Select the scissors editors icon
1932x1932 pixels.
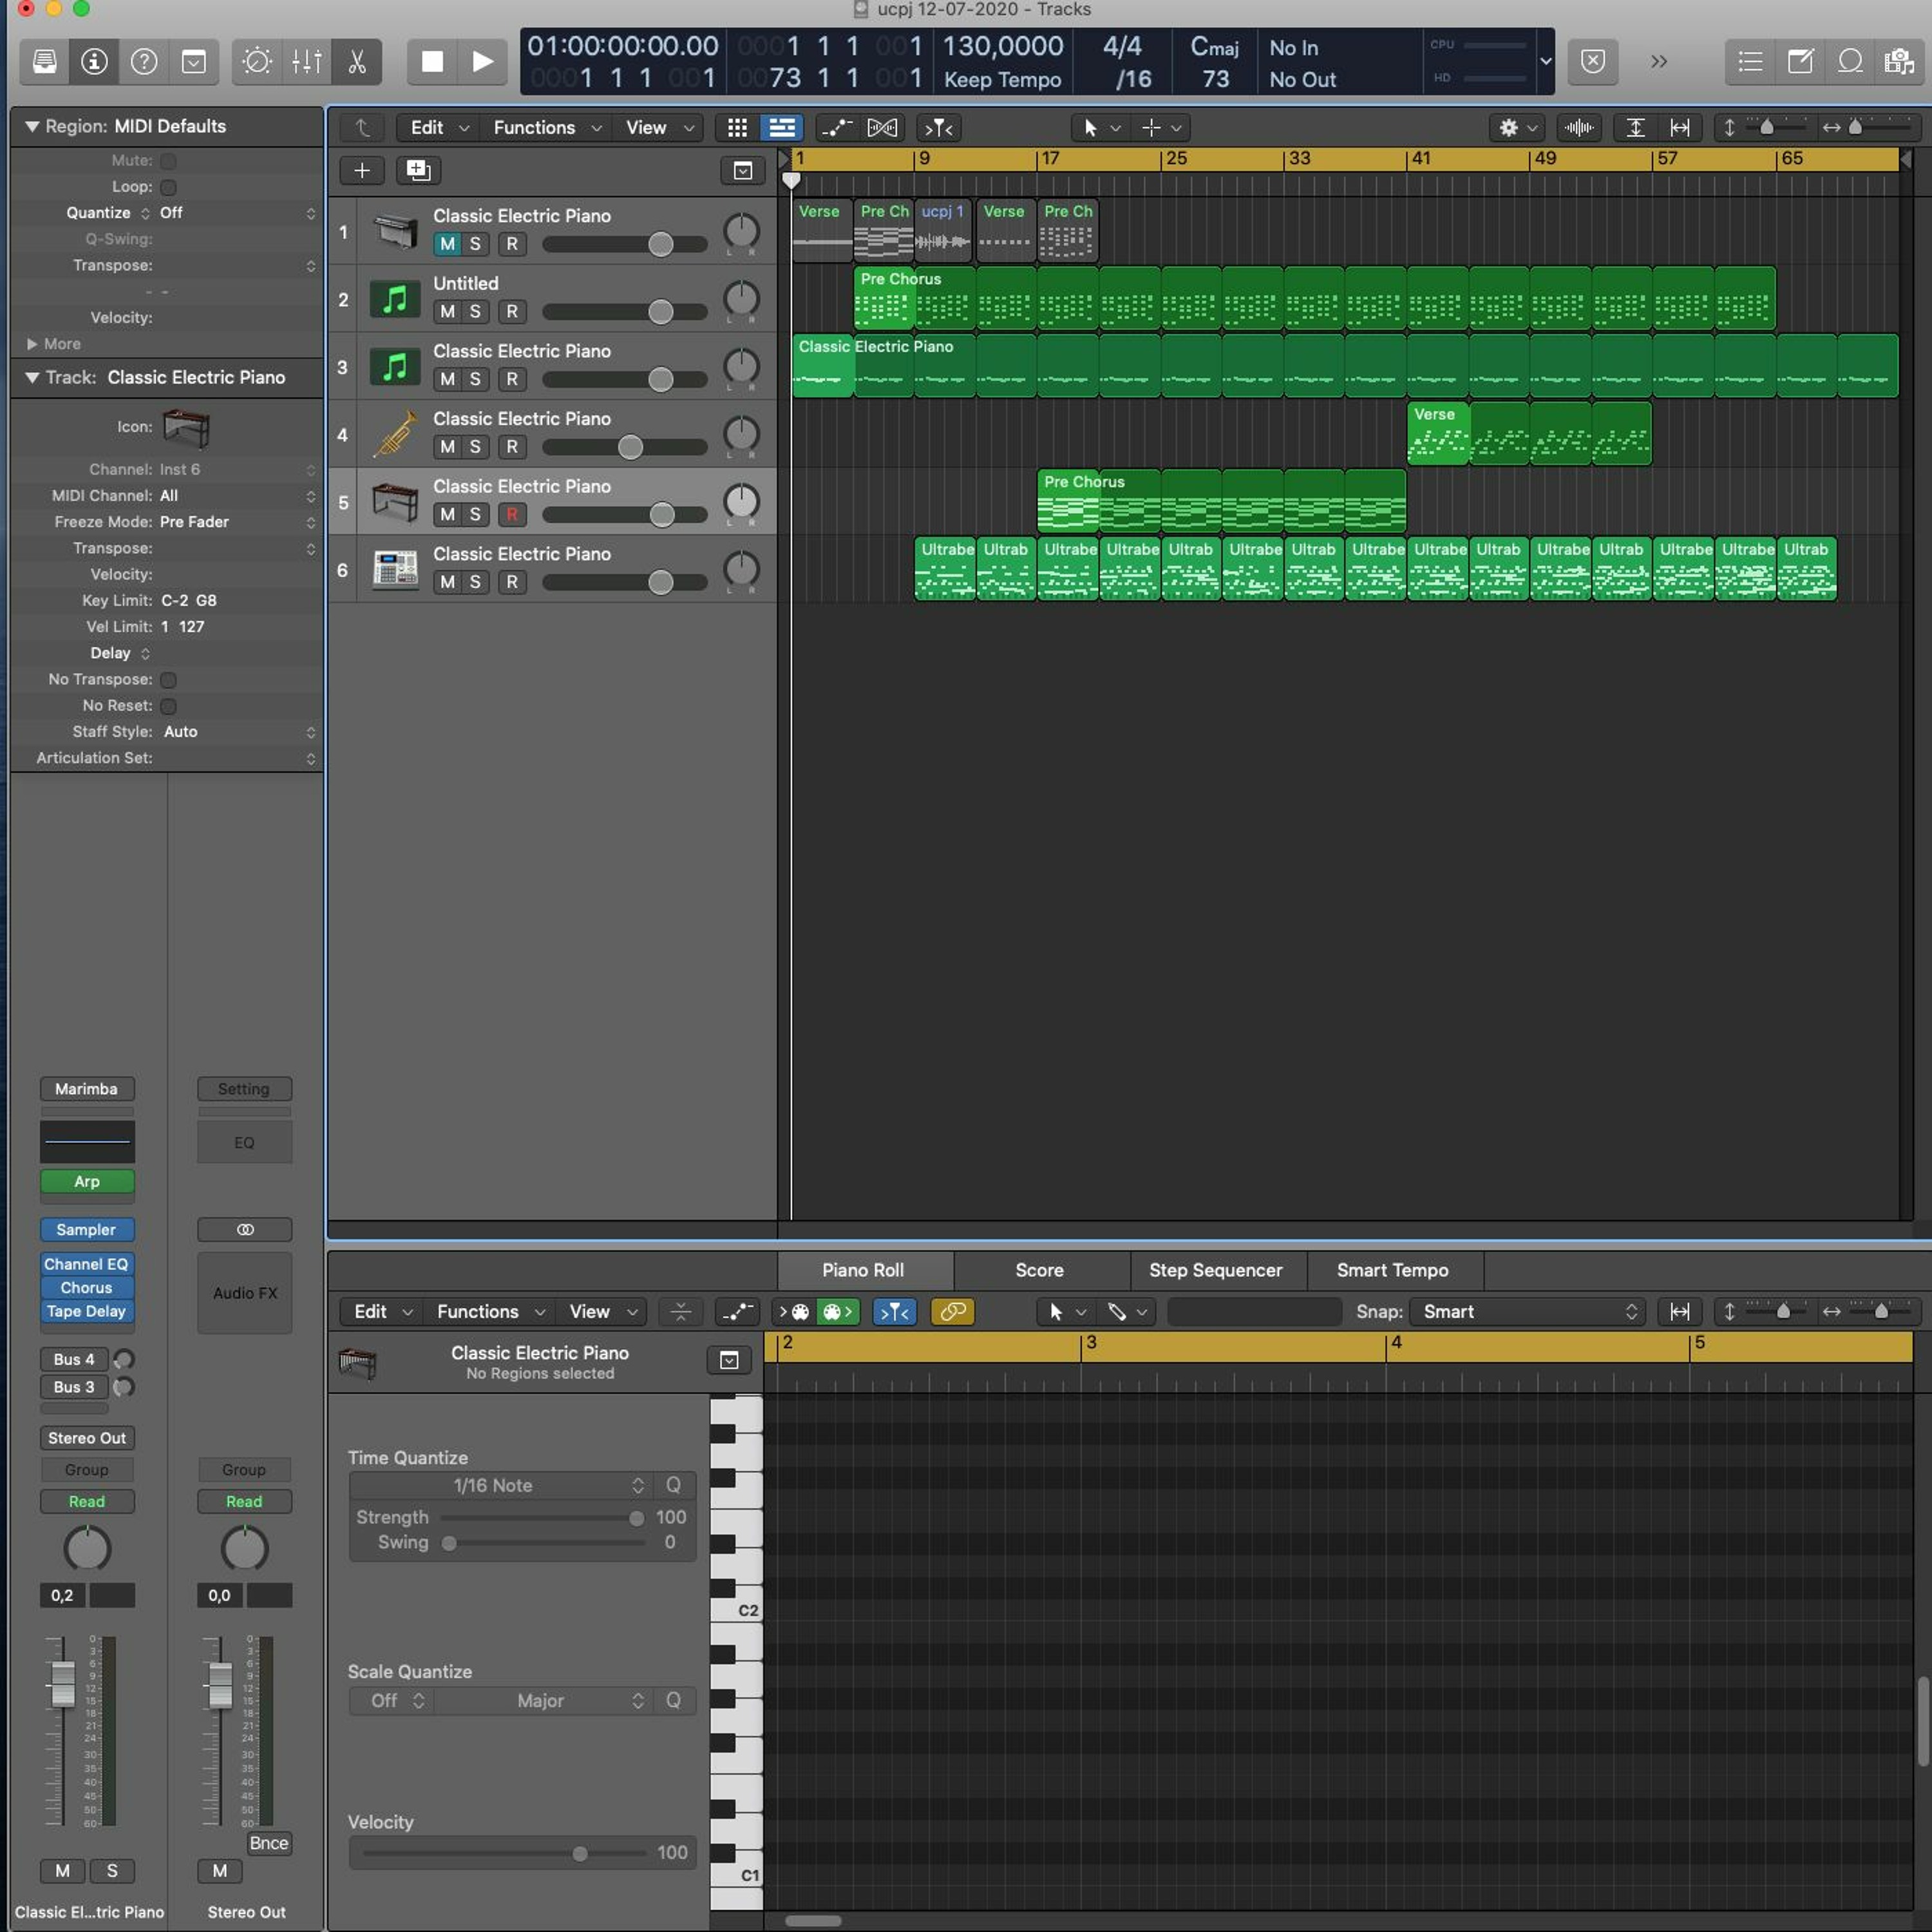tap(356, 62)
